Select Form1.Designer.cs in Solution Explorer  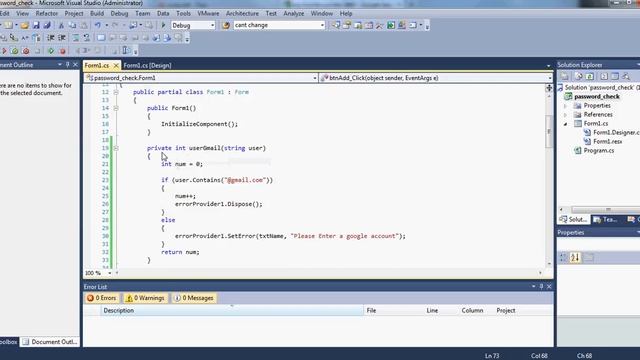click(x=616, y=133)
